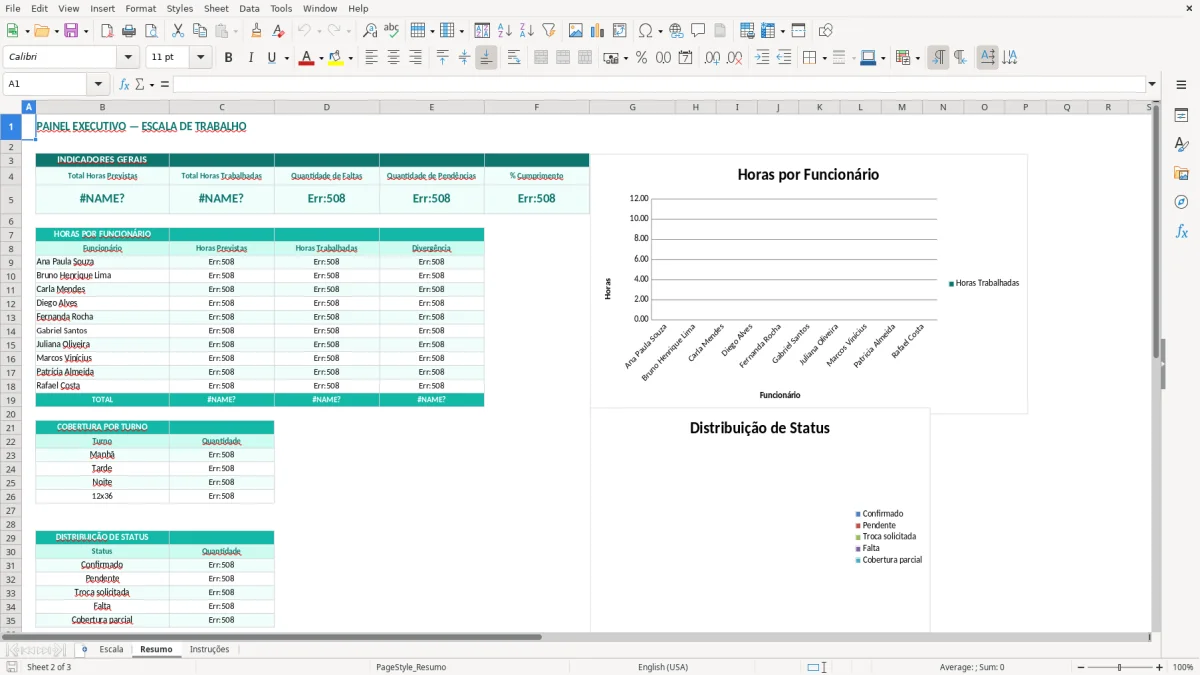Open the Navigator sidebar compass icon
1200x675 pixels.
point(1181,202)
